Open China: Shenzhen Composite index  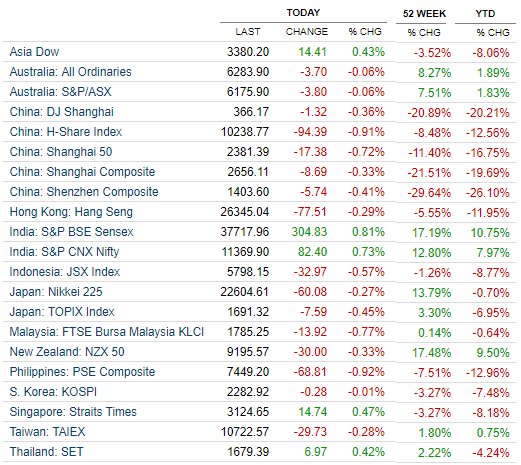(84, 192)
